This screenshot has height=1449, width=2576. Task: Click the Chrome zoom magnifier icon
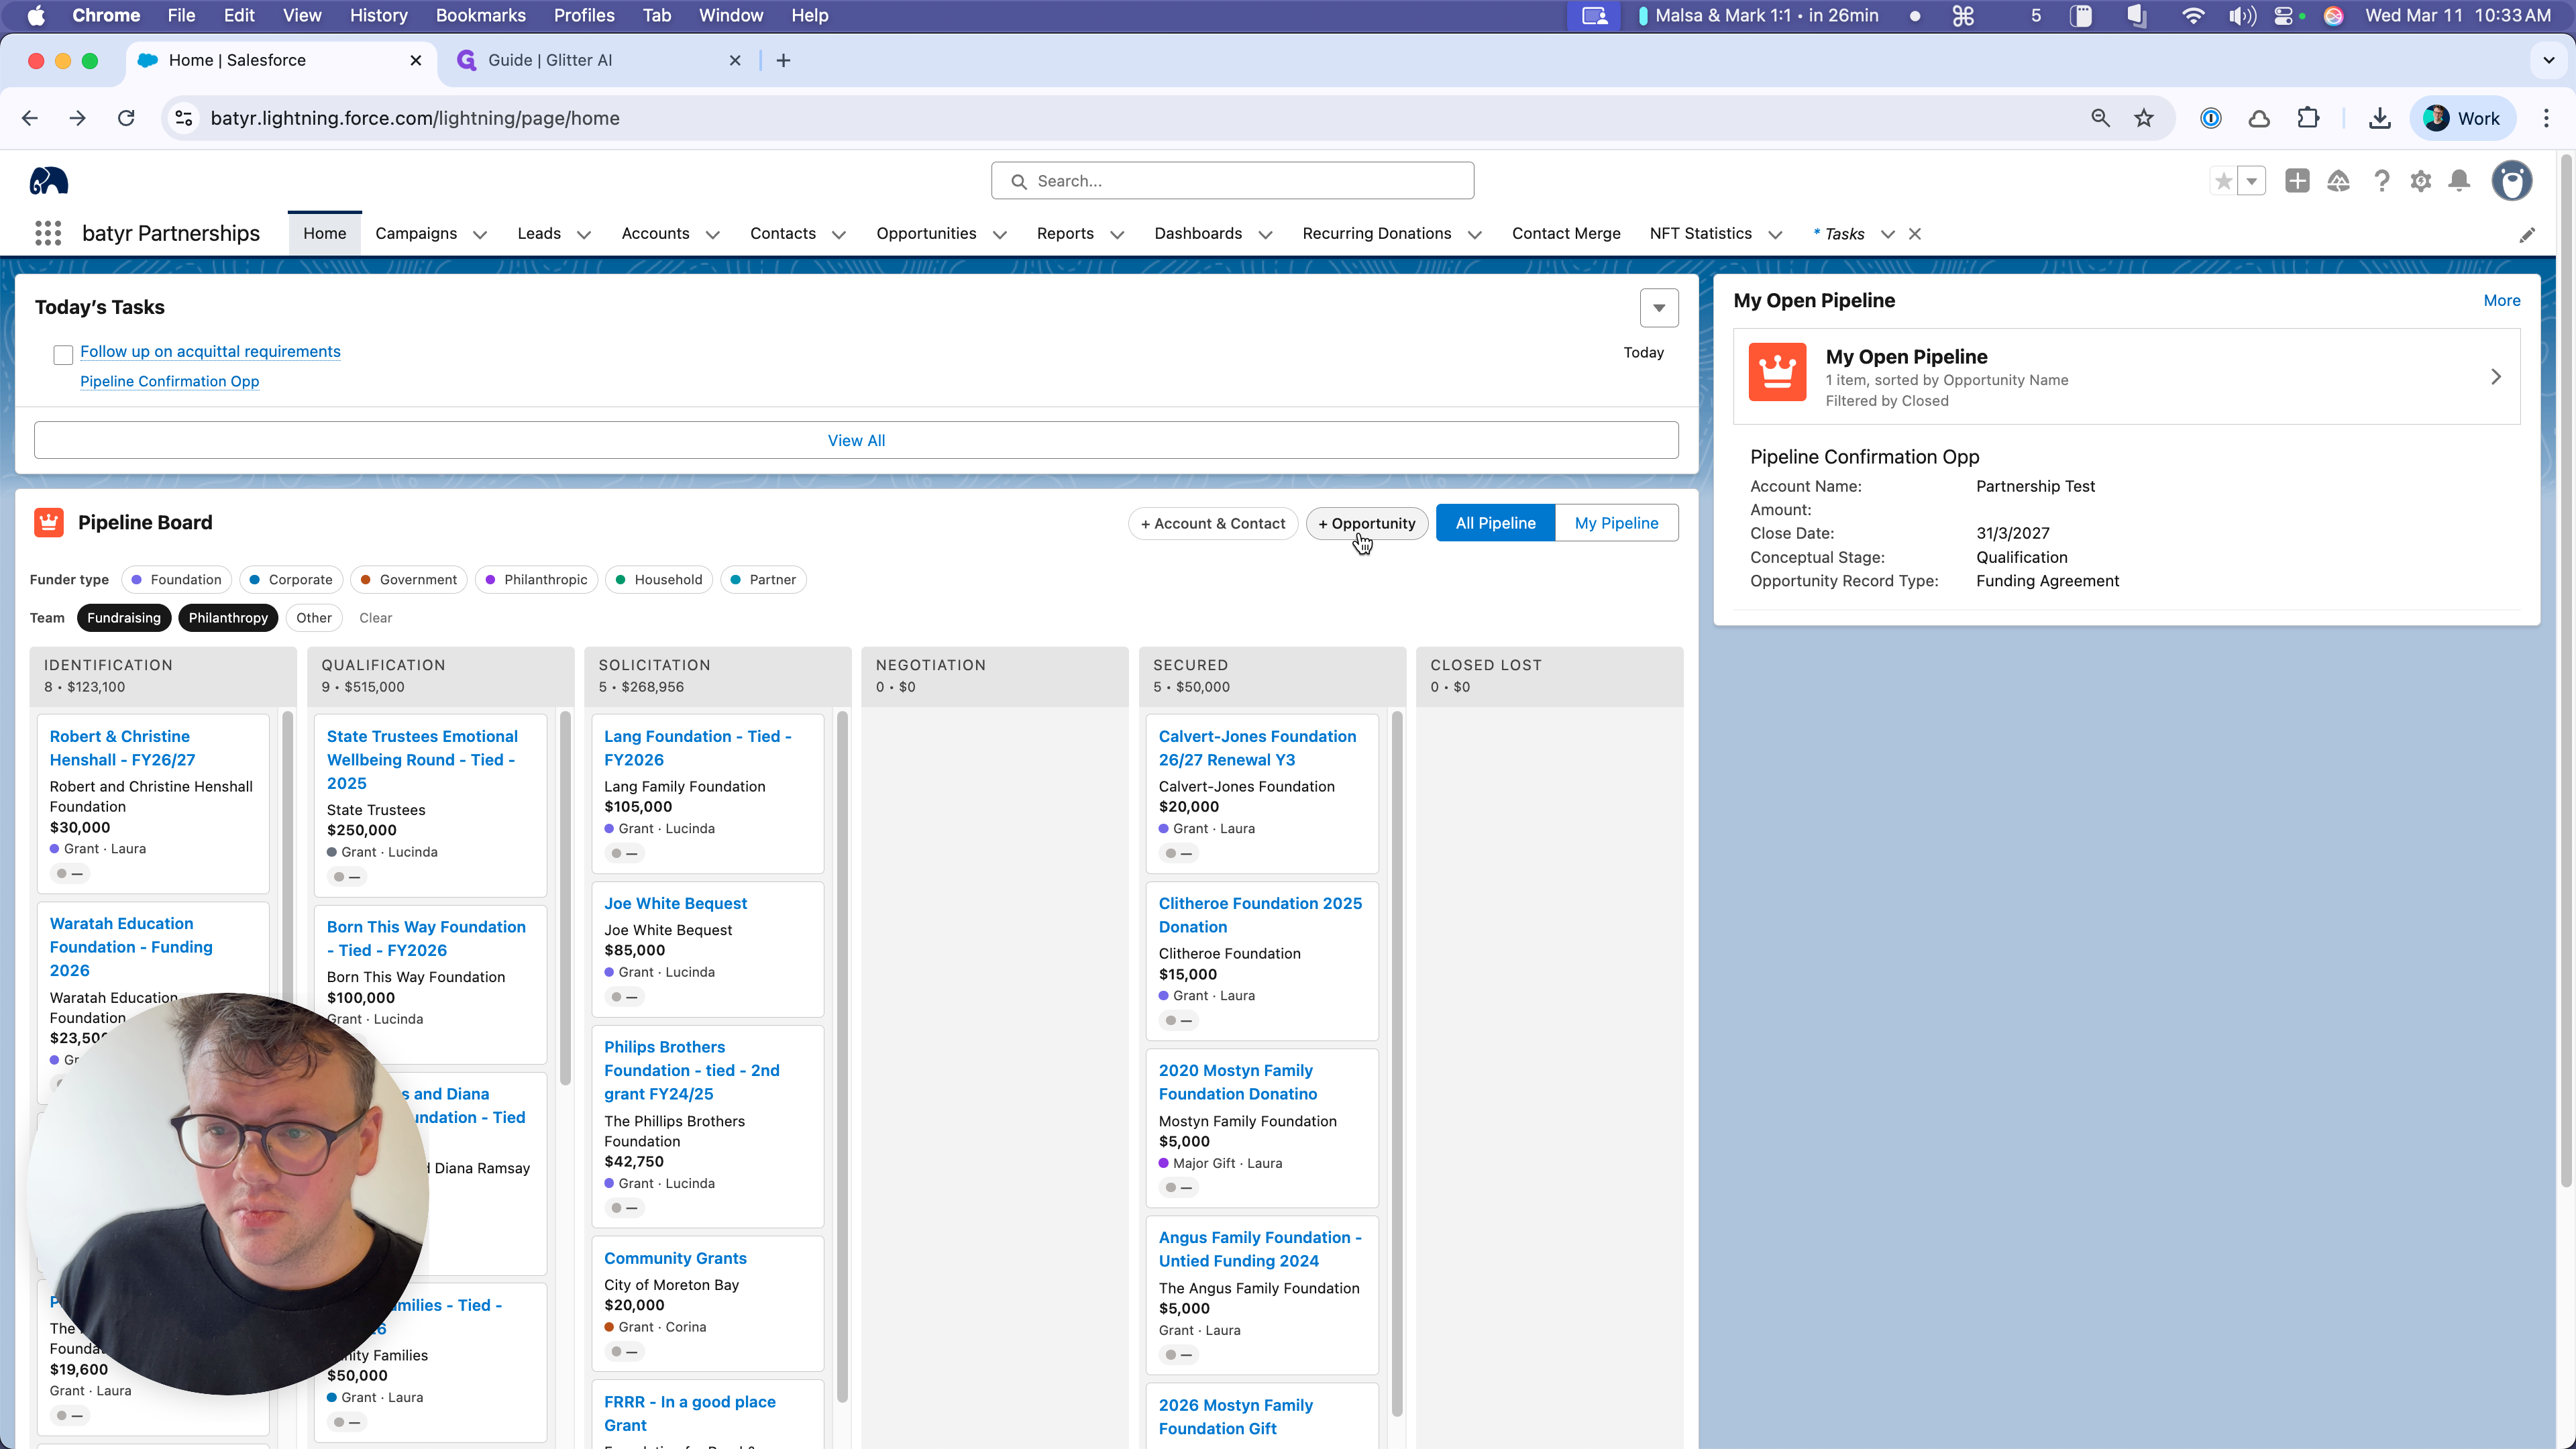pos(2100,118)
